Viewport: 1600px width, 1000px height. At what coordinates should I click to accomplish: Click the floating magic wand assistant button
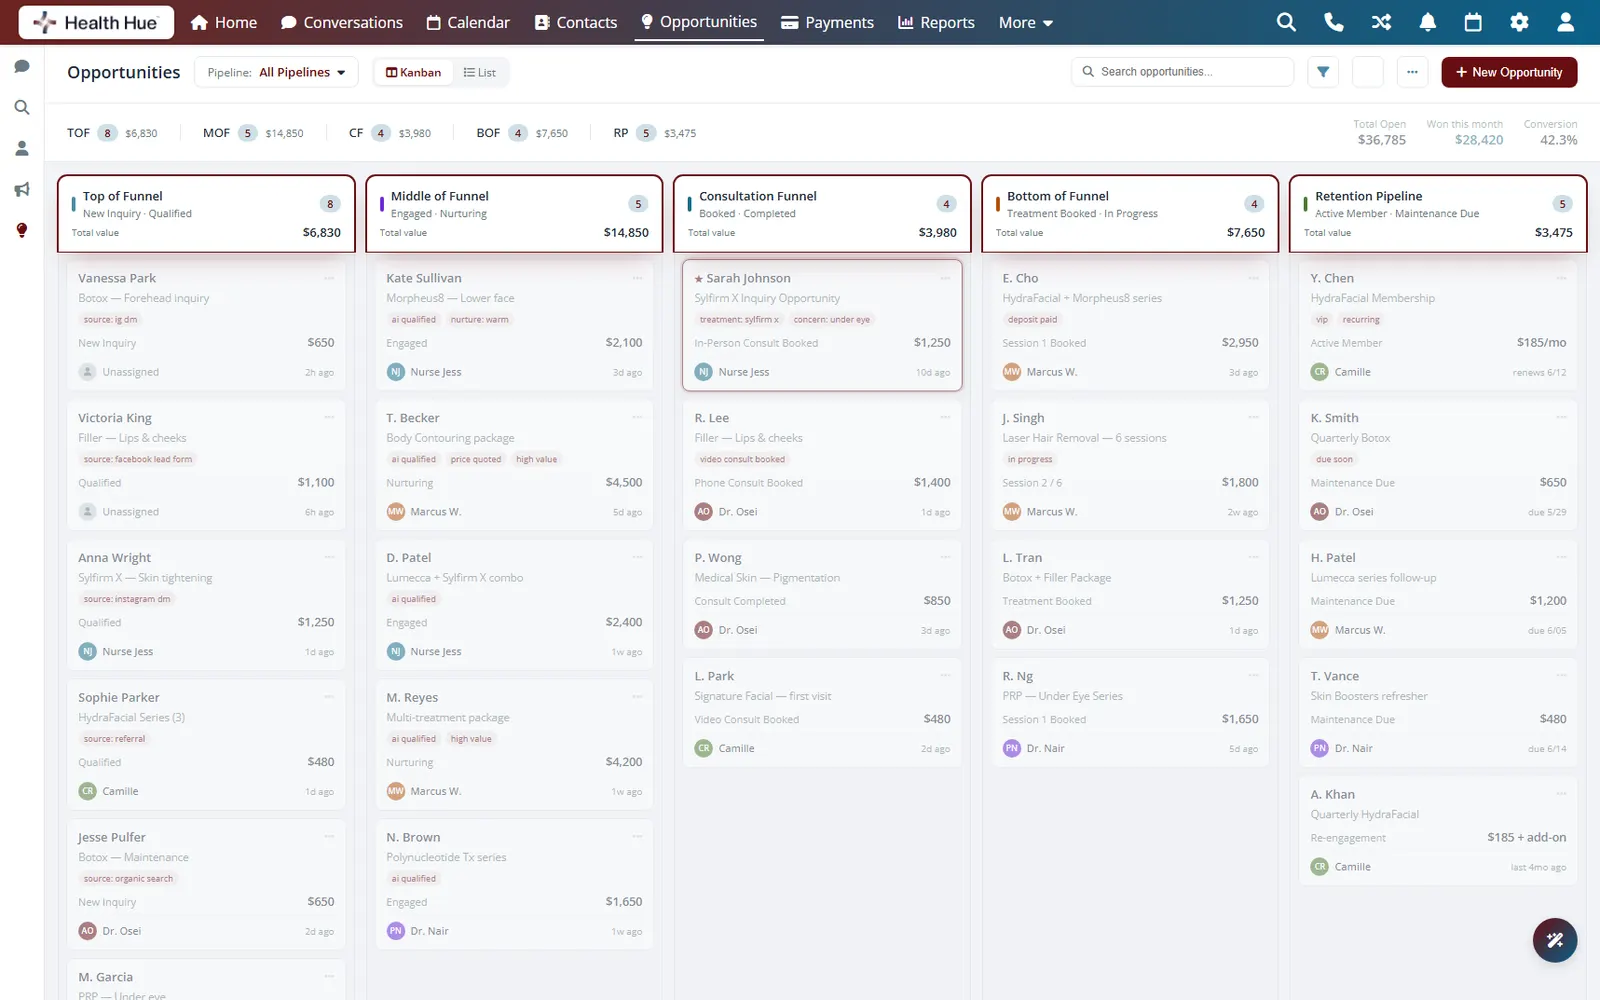pos(1555,940)
